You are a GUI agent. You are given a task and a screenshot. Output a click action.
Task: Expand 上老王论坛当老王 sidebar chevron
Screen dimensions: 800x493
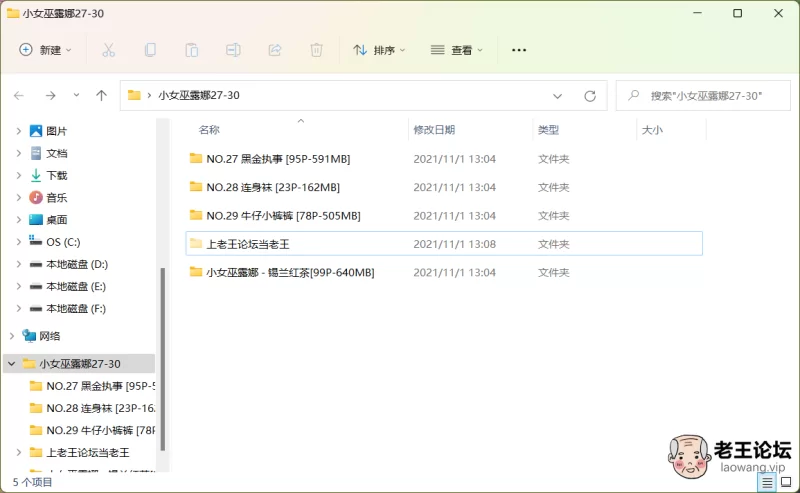pyautogui.click(x=18, y=453)
